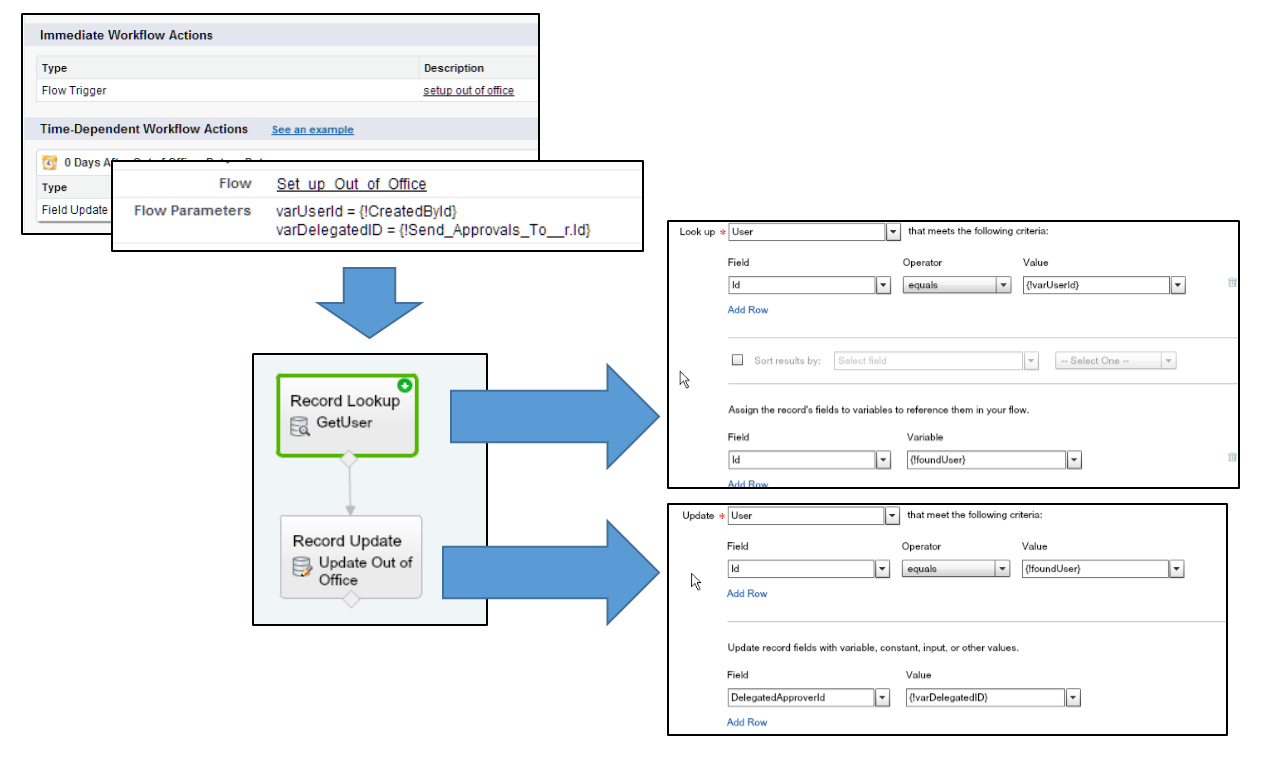Enable the Sort results by checkbox
The width and height of the screenshot is (1265, 757).
pos(738,360)
